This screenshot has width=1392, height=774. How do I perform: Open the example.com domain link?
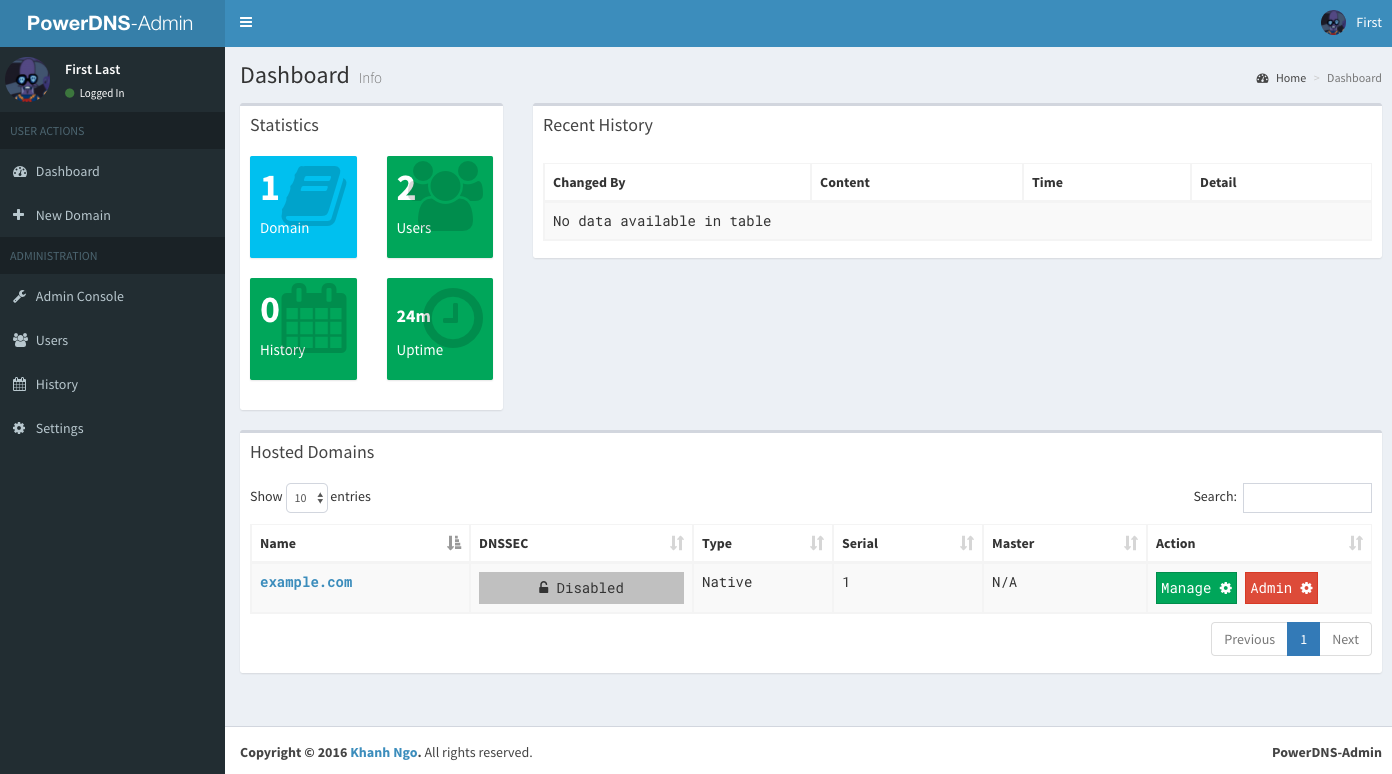[306, 582]
